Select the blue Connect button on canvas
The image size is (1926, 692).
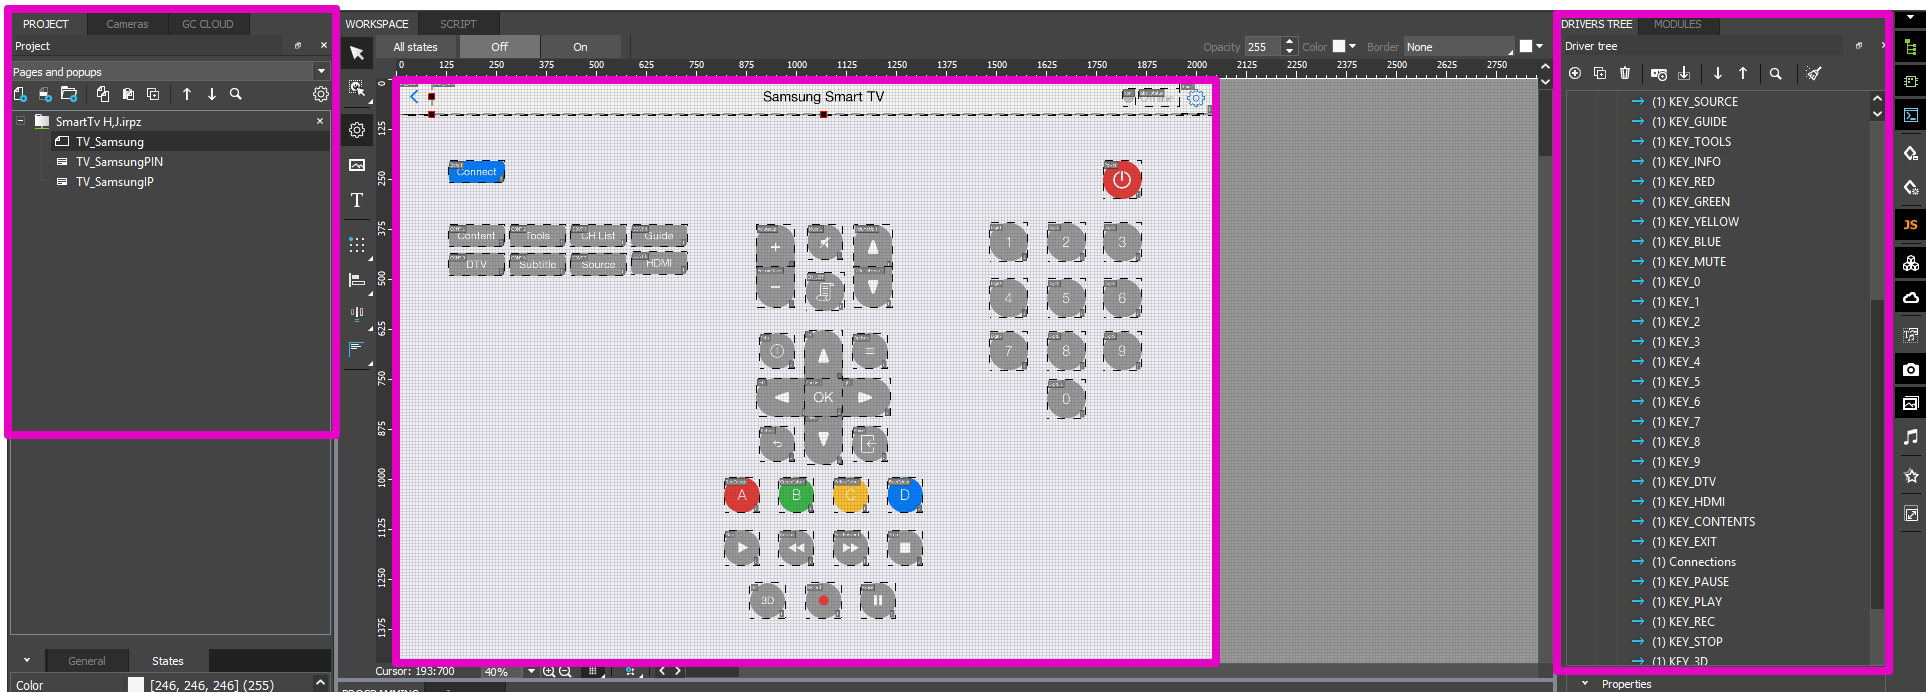476,172
